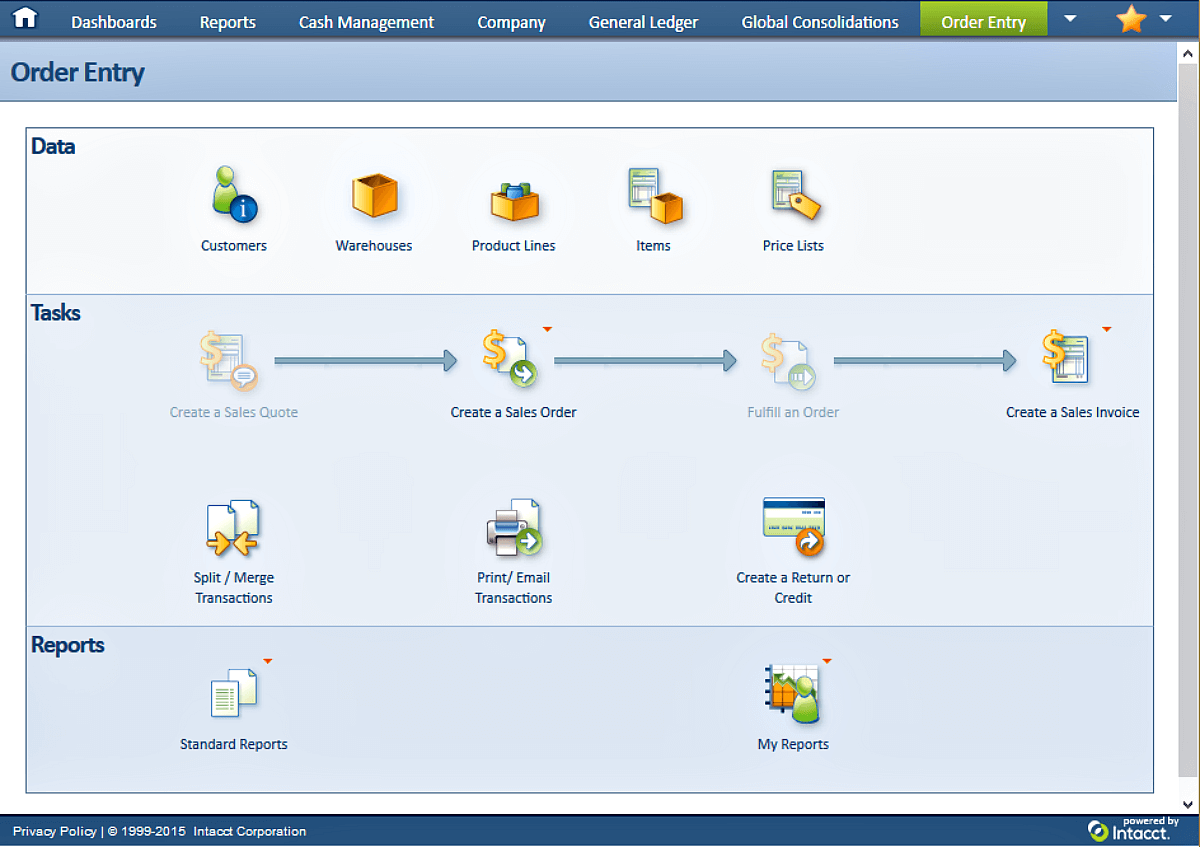Open the Privacy Policy link in footer

(x=55, y=831)
